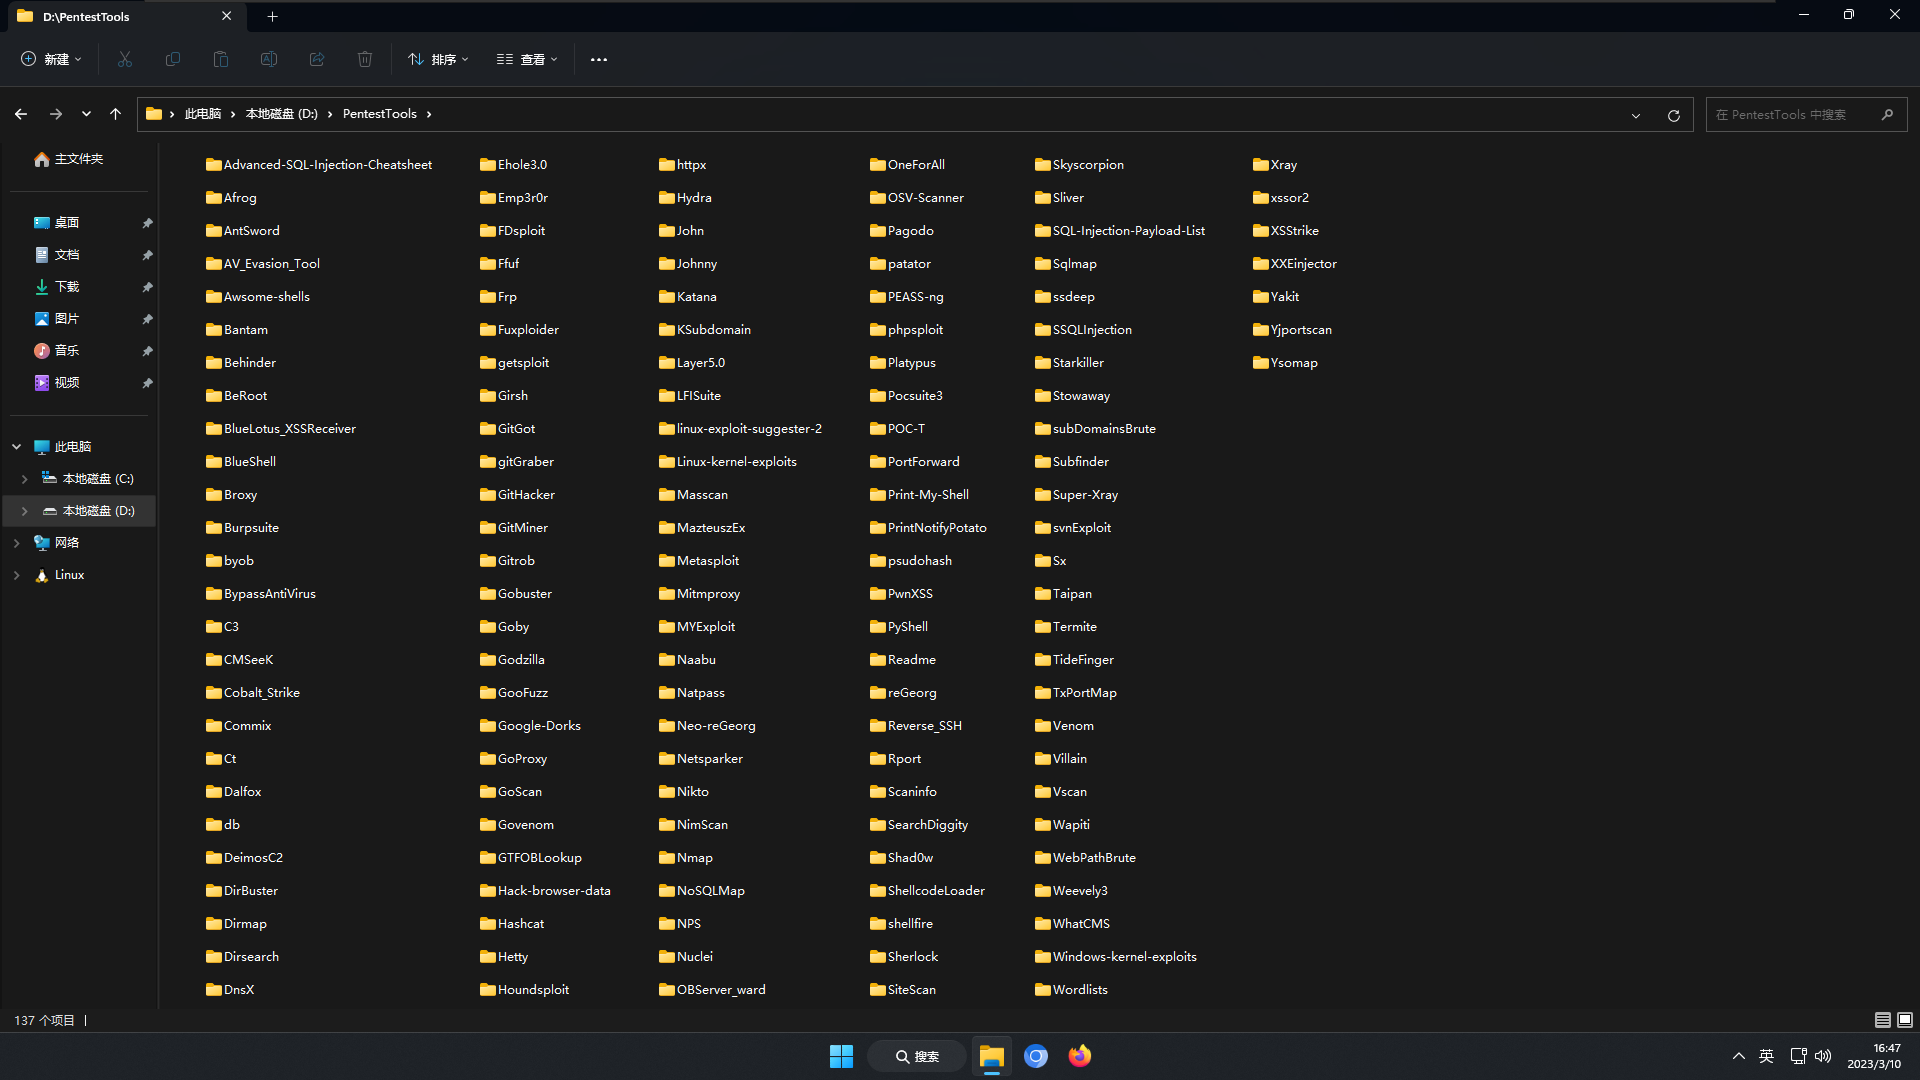Collapse the 此电脑 tree node
The height and width of the screenshot is (1080, 1920).
coord(16,447)
